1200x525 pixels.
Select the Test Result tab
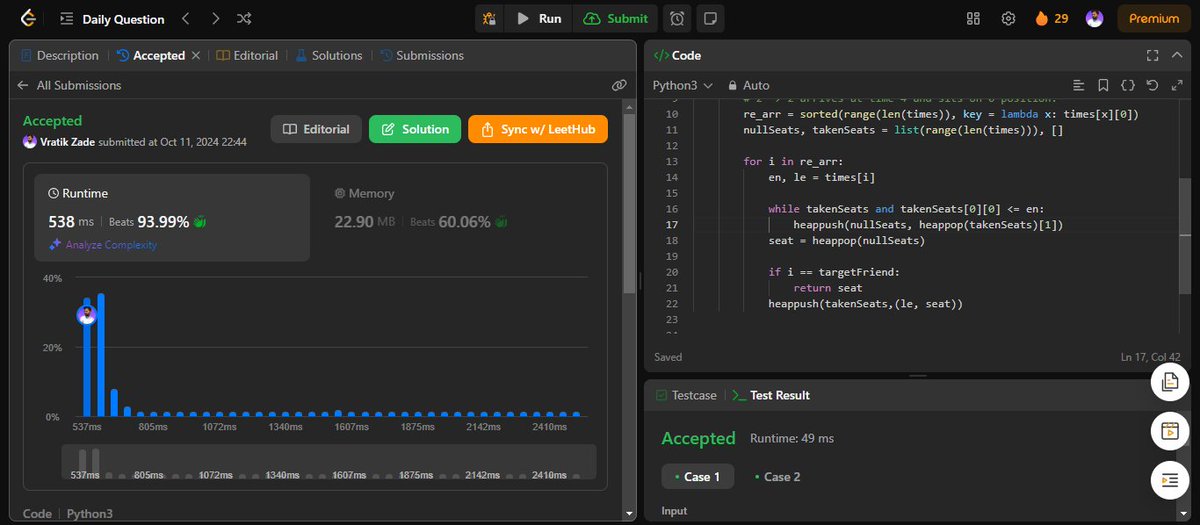coord(771,395)
